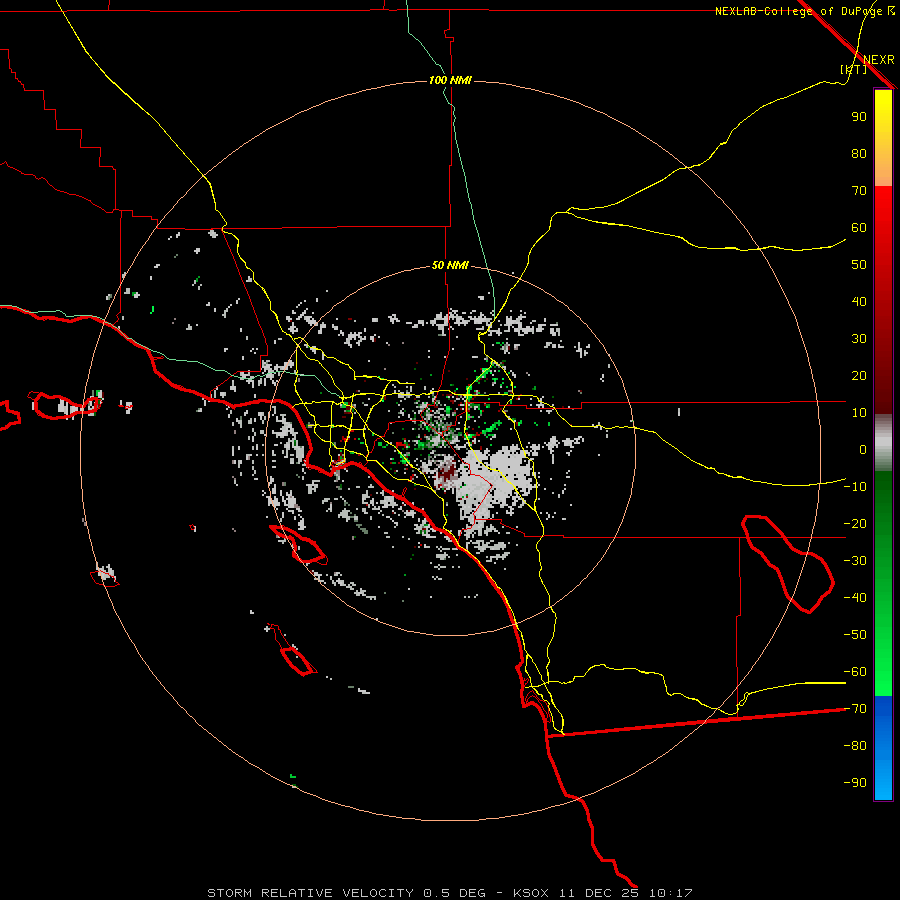
Task: Select the -50 value on velocity scale
Action: point(855,635)
